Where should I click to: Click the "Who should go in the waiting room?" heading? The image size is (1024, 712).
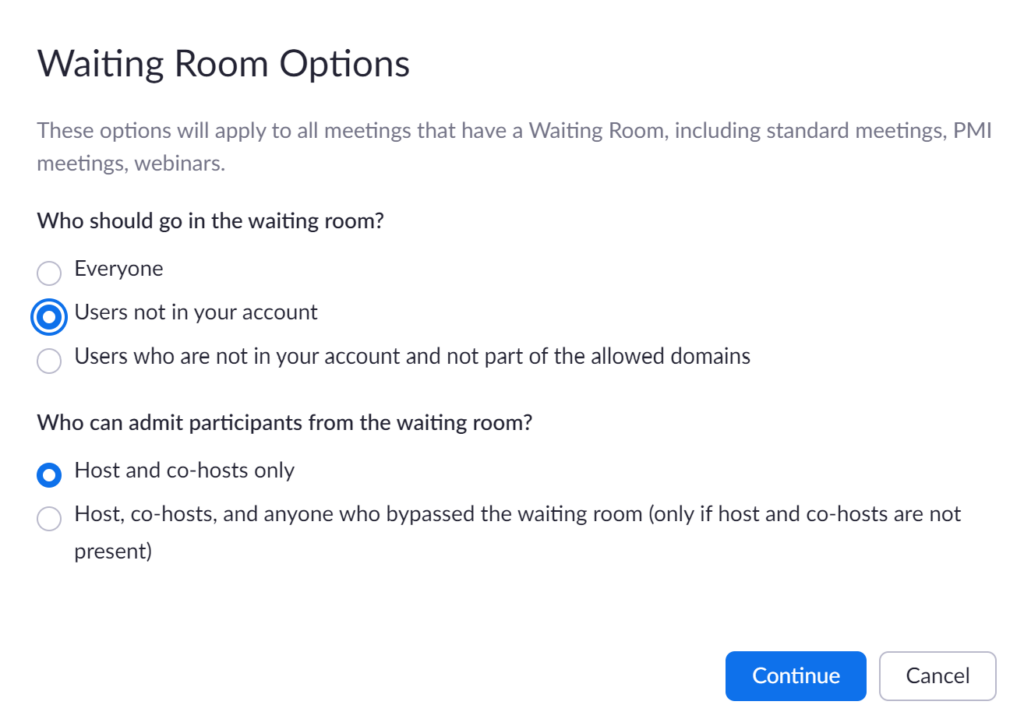[210, 221]
